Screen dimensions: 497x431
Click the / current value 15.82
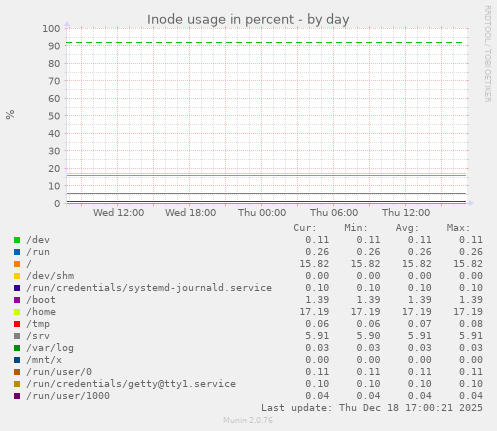coord(314,264)
